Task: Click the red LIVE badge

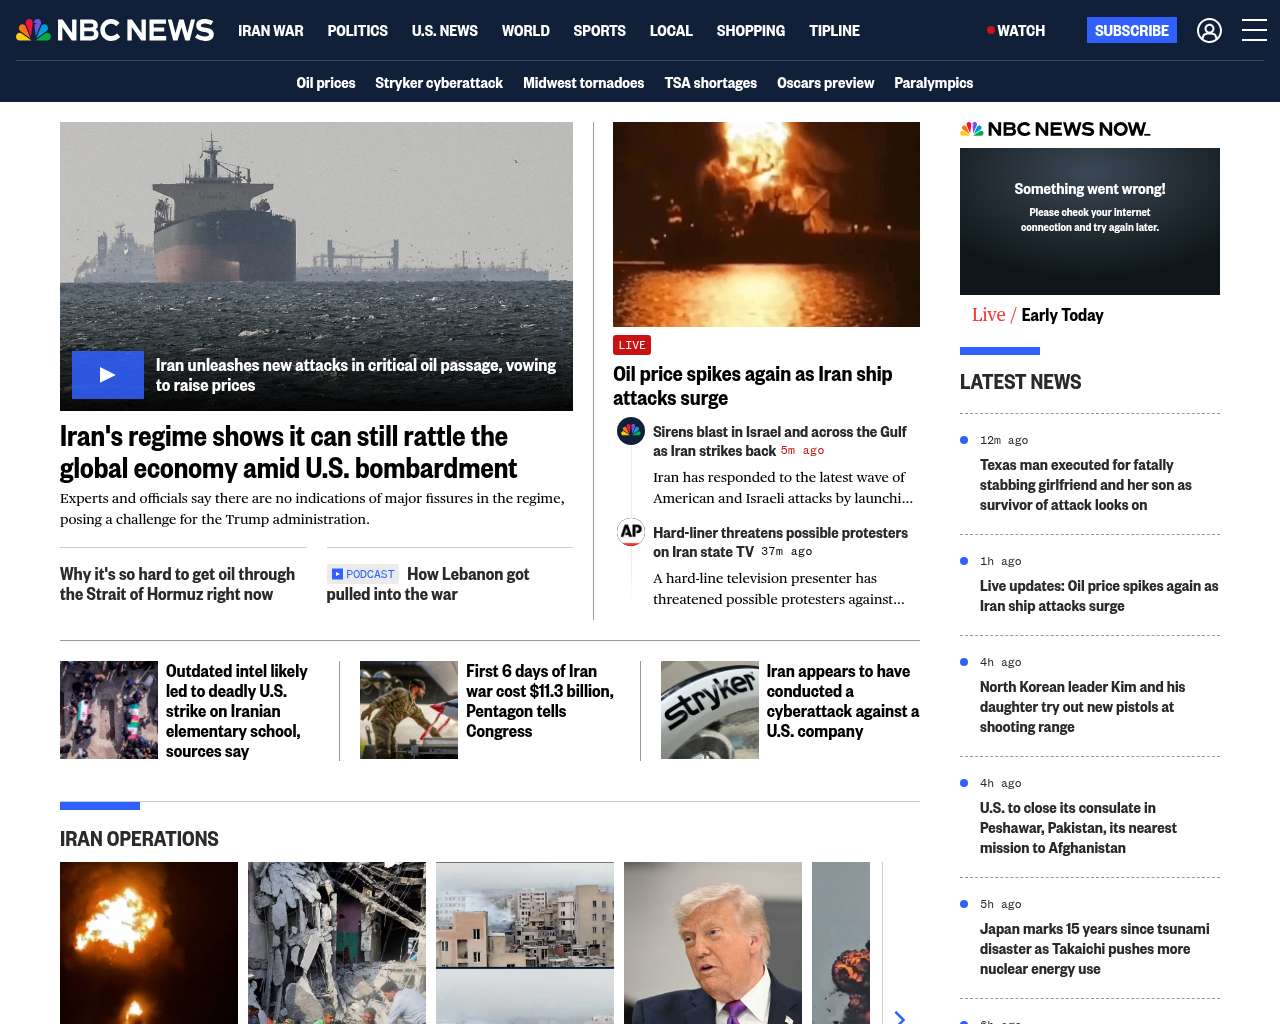Action: 632,345
